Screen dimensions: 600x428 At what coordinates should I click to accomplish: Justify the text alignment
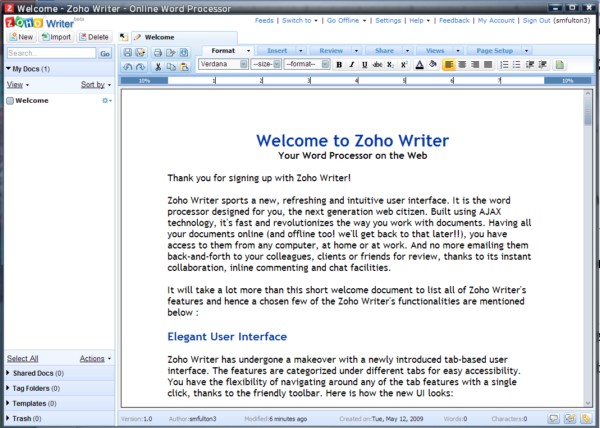pos(488,65)
